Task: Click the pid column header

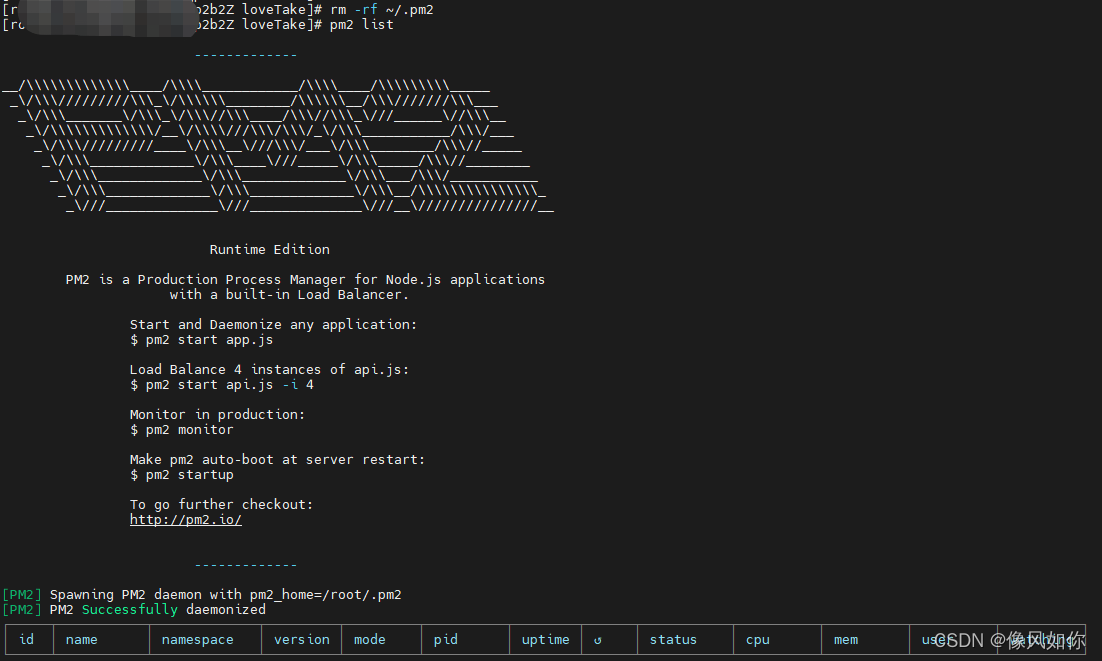Action: [x=445, y=639]
